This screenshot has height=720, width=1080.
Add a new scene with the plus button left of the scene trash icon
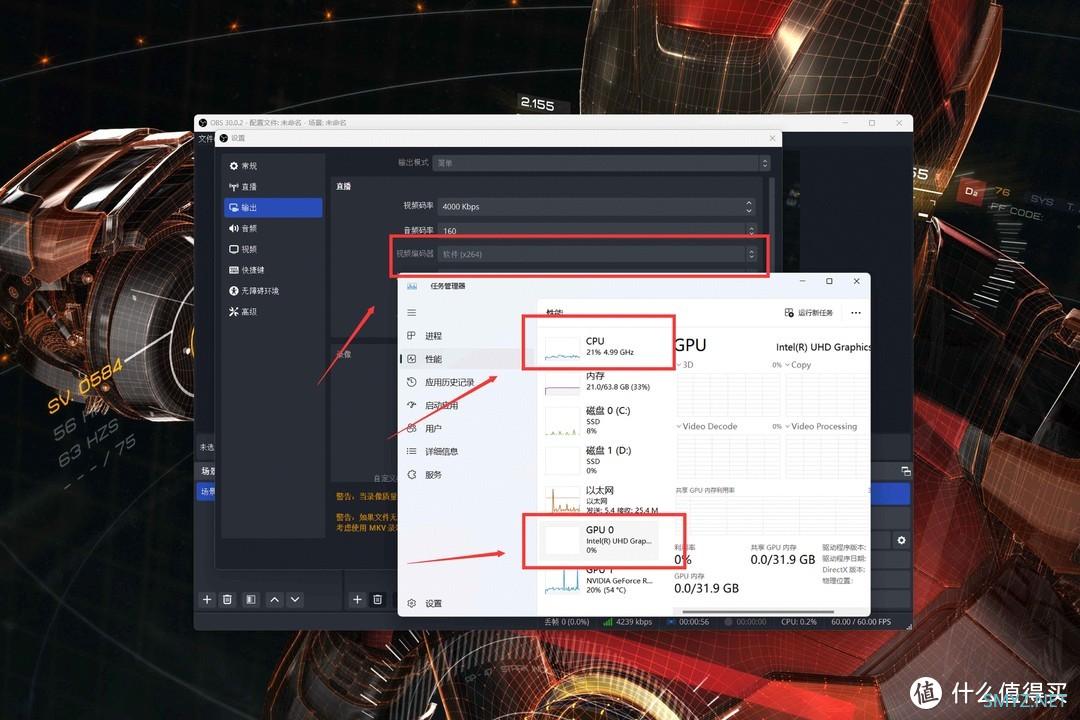coord(207,599)
